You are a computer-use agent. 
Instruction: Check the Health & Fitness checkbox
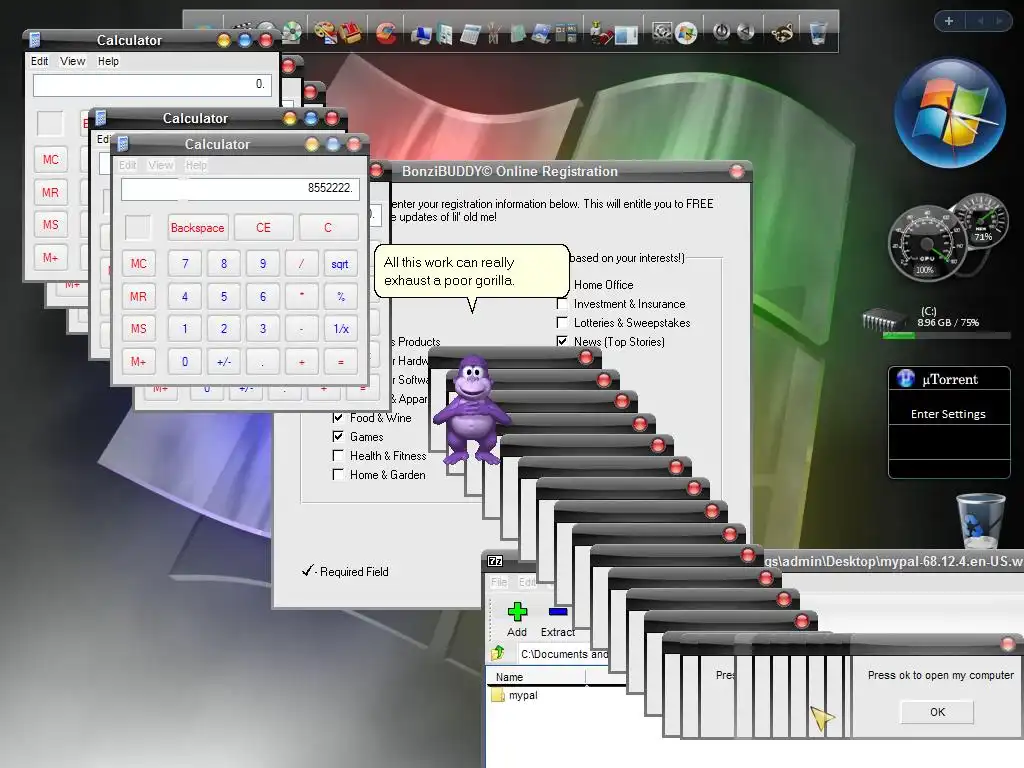338,455
